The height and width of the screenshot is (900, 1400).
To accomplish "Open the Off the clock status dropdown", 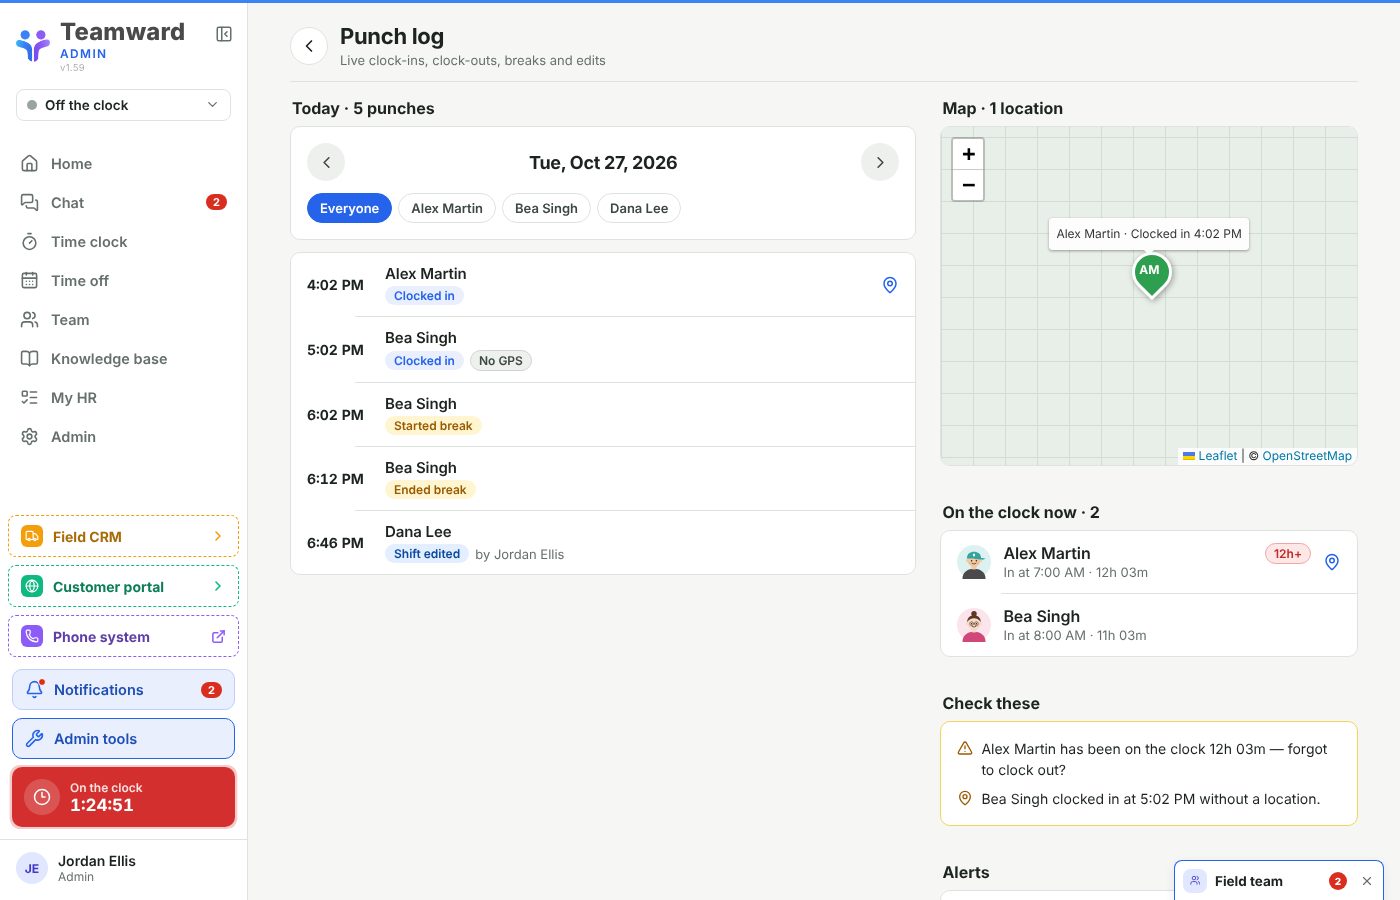I will coord(124,105).
